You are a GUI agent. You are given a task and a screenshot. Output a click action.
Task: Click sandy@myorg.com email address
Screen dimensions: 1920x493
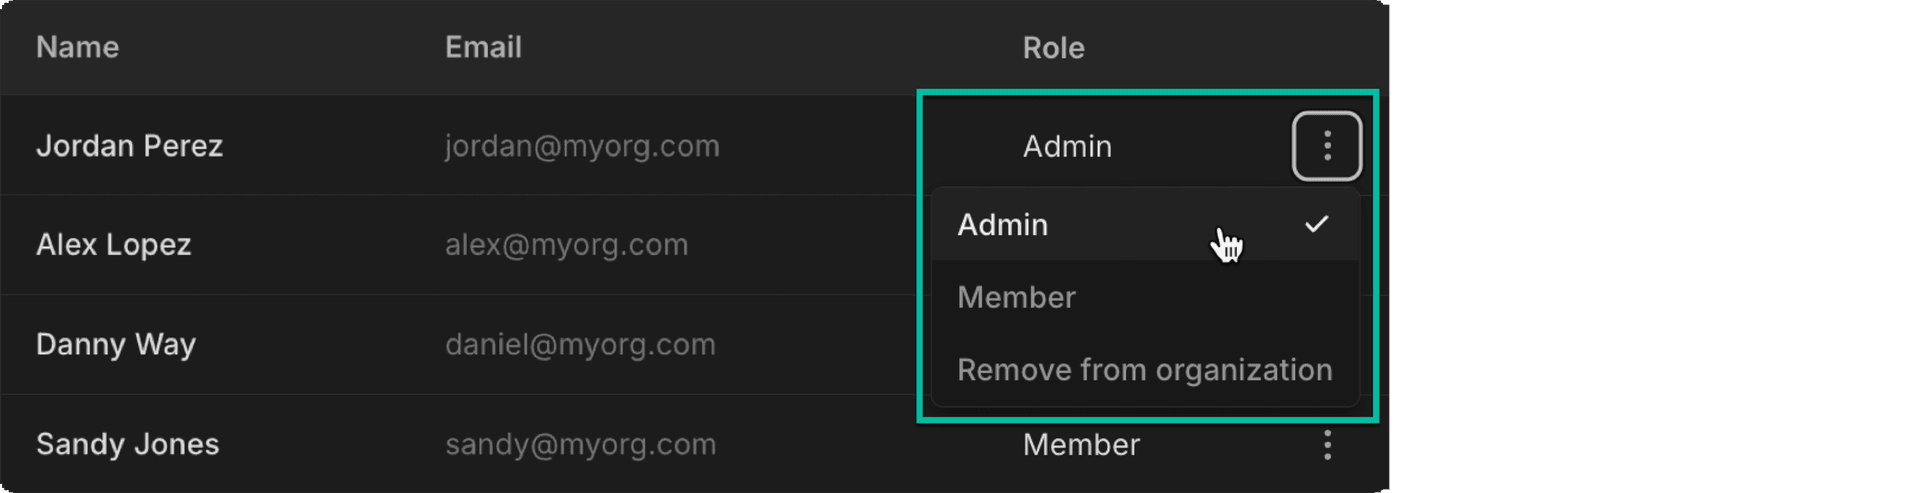[580, 444]
